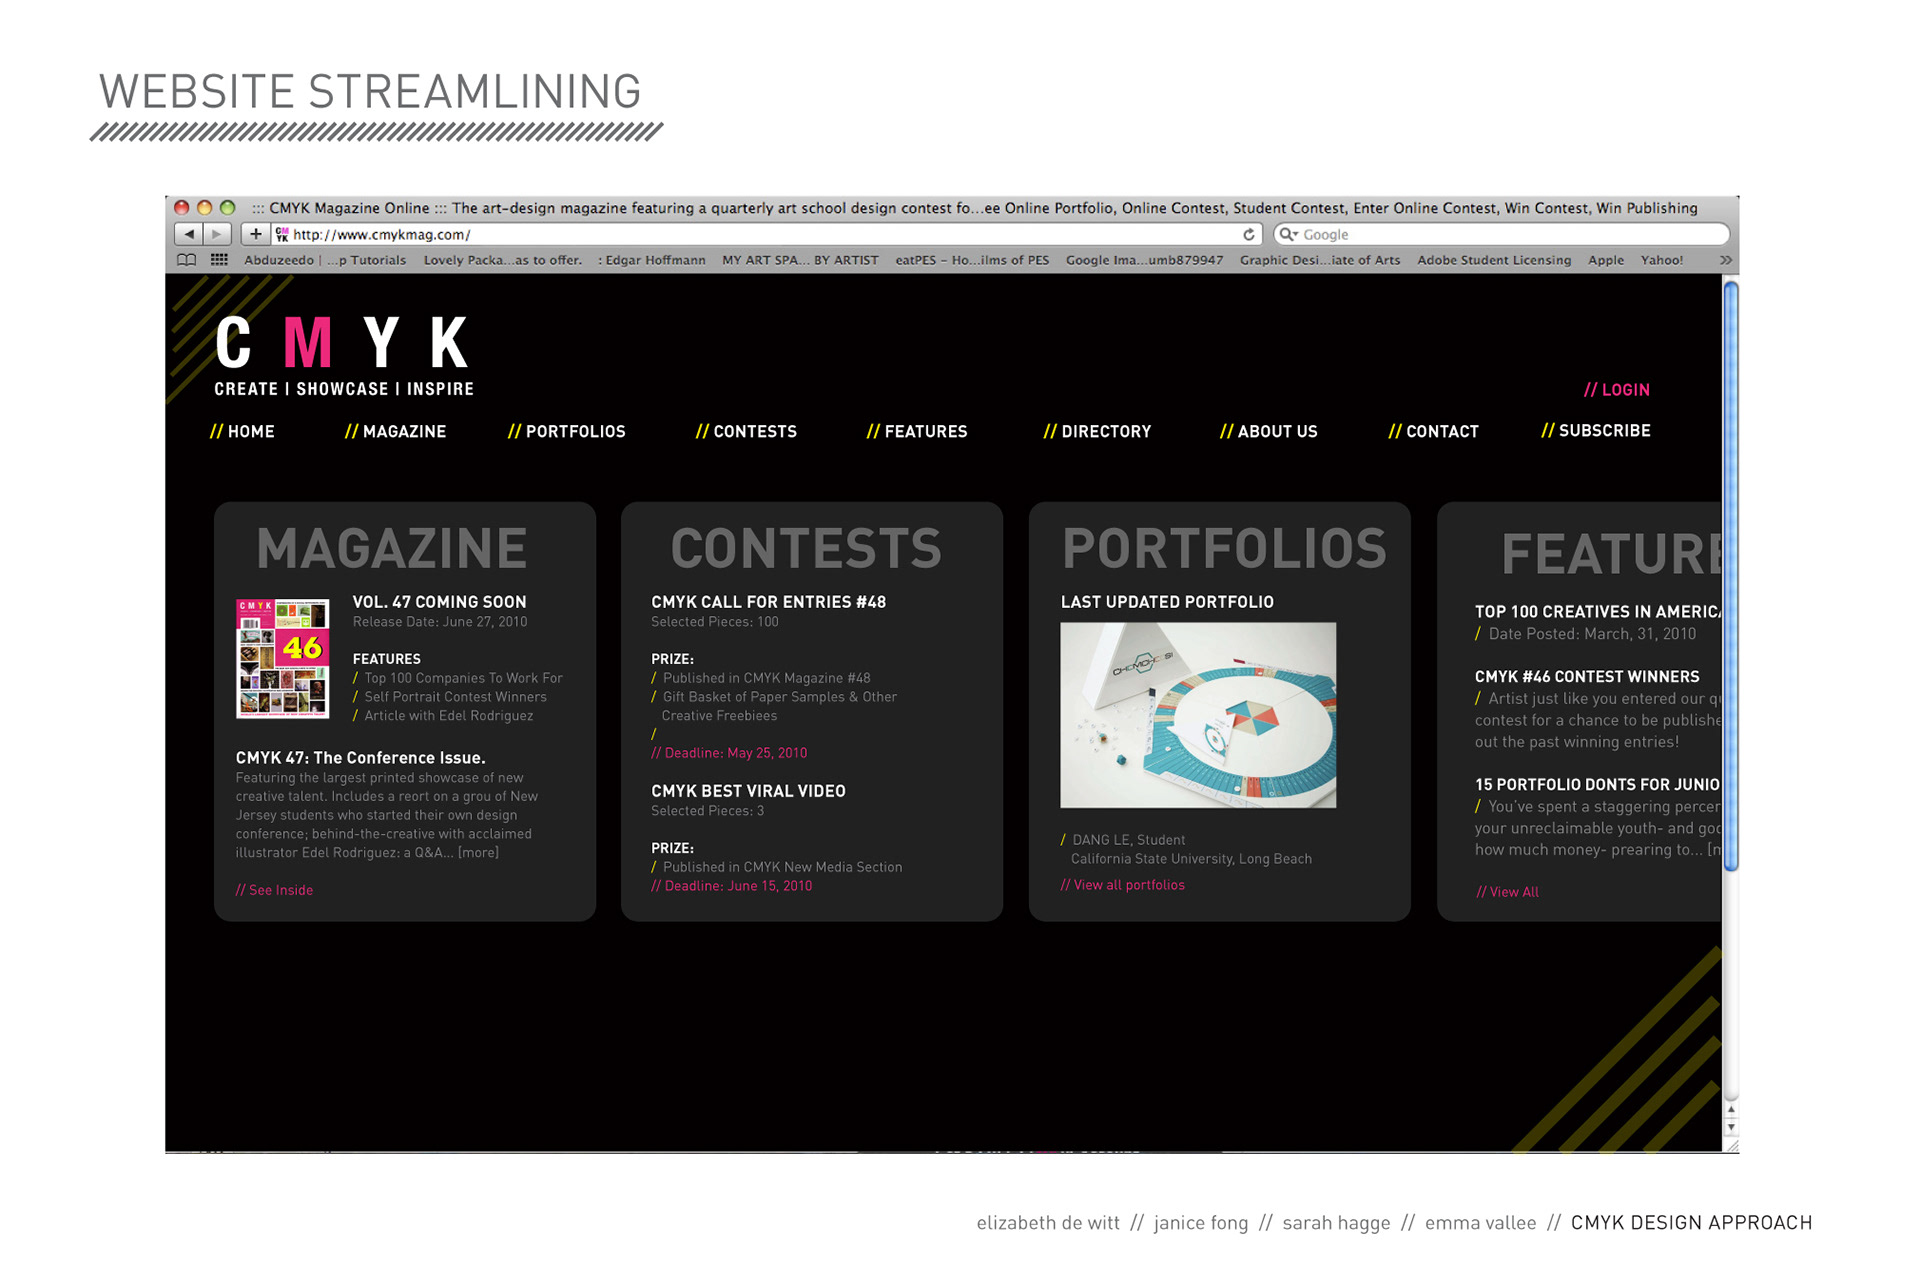Expand the bookmarks bar overflow chevron
The height and width of the screenshot is (1284, 1920).
tap(1725, 260)
